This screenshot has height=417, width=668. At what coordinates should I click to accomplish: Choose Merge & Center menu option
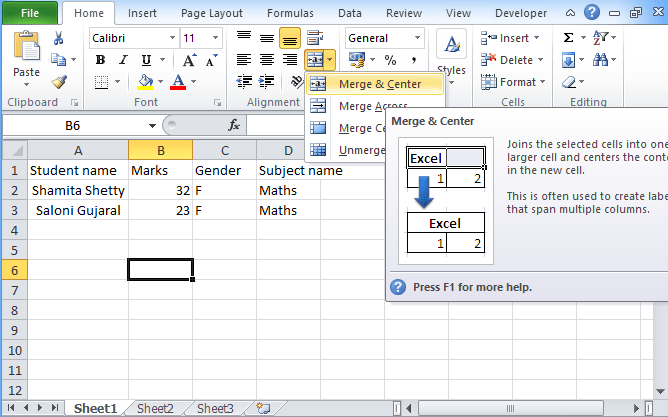click(375, 84)
